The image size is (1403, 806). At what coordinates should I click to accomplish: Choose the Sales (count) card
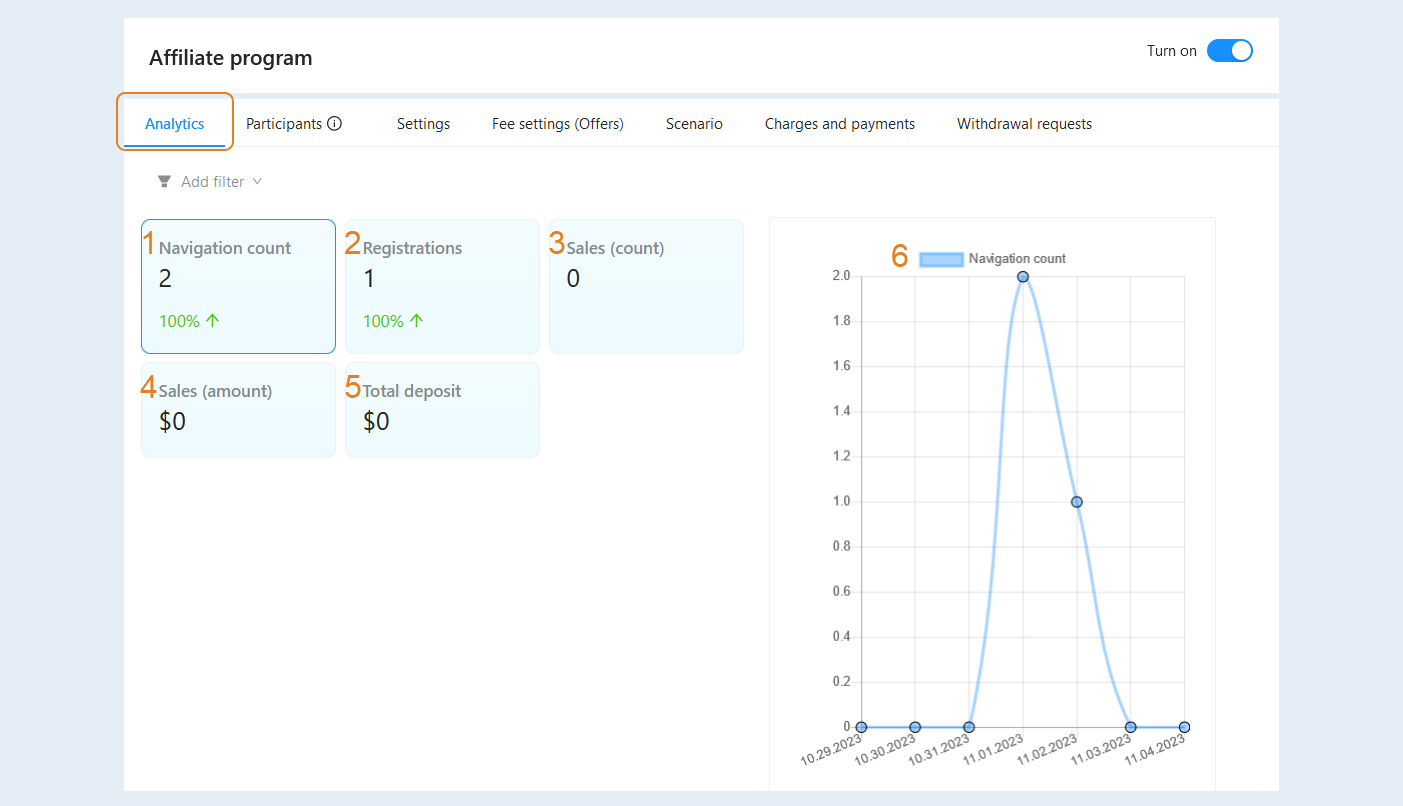(646, 286)
